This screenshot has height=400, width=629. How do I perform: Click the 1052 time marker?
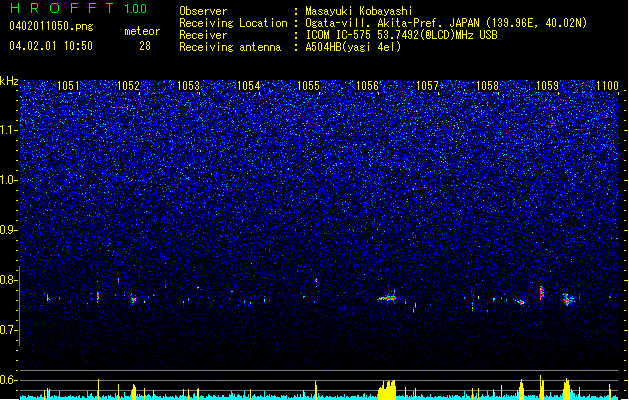(x=128, y=86)
